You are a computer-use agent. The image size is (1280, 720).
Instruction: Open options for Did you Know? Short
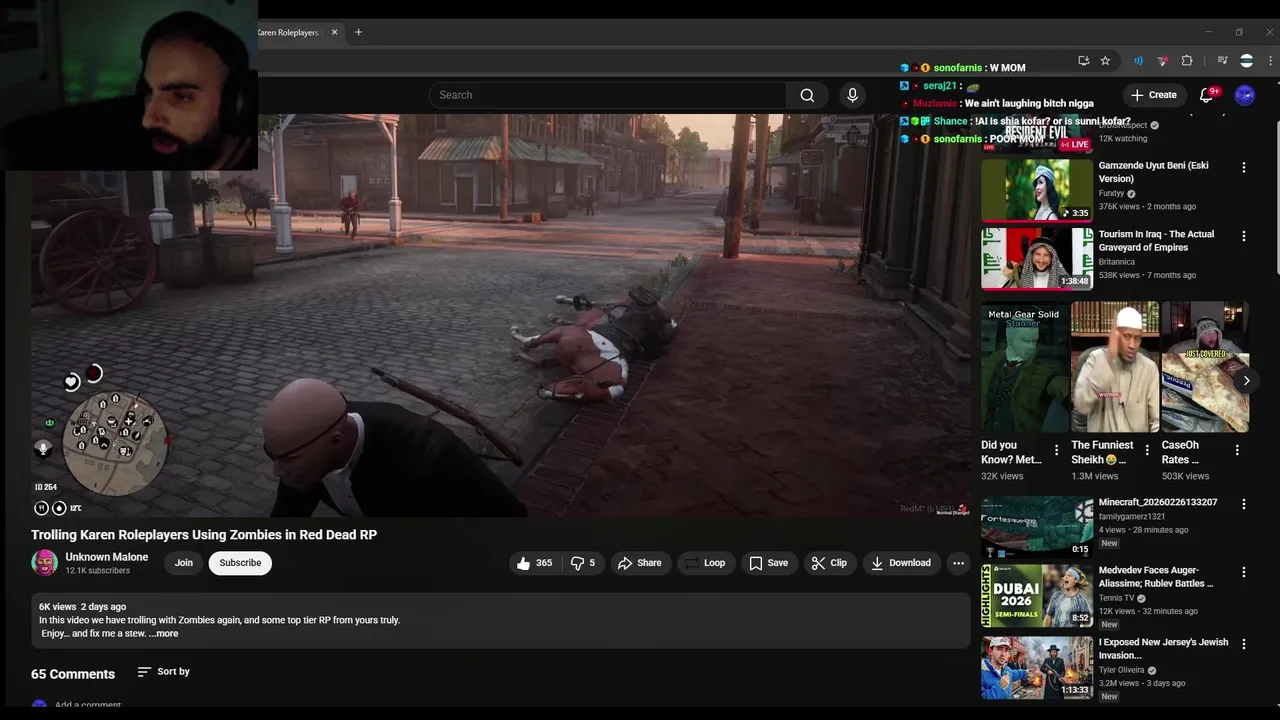(1056, 450)
